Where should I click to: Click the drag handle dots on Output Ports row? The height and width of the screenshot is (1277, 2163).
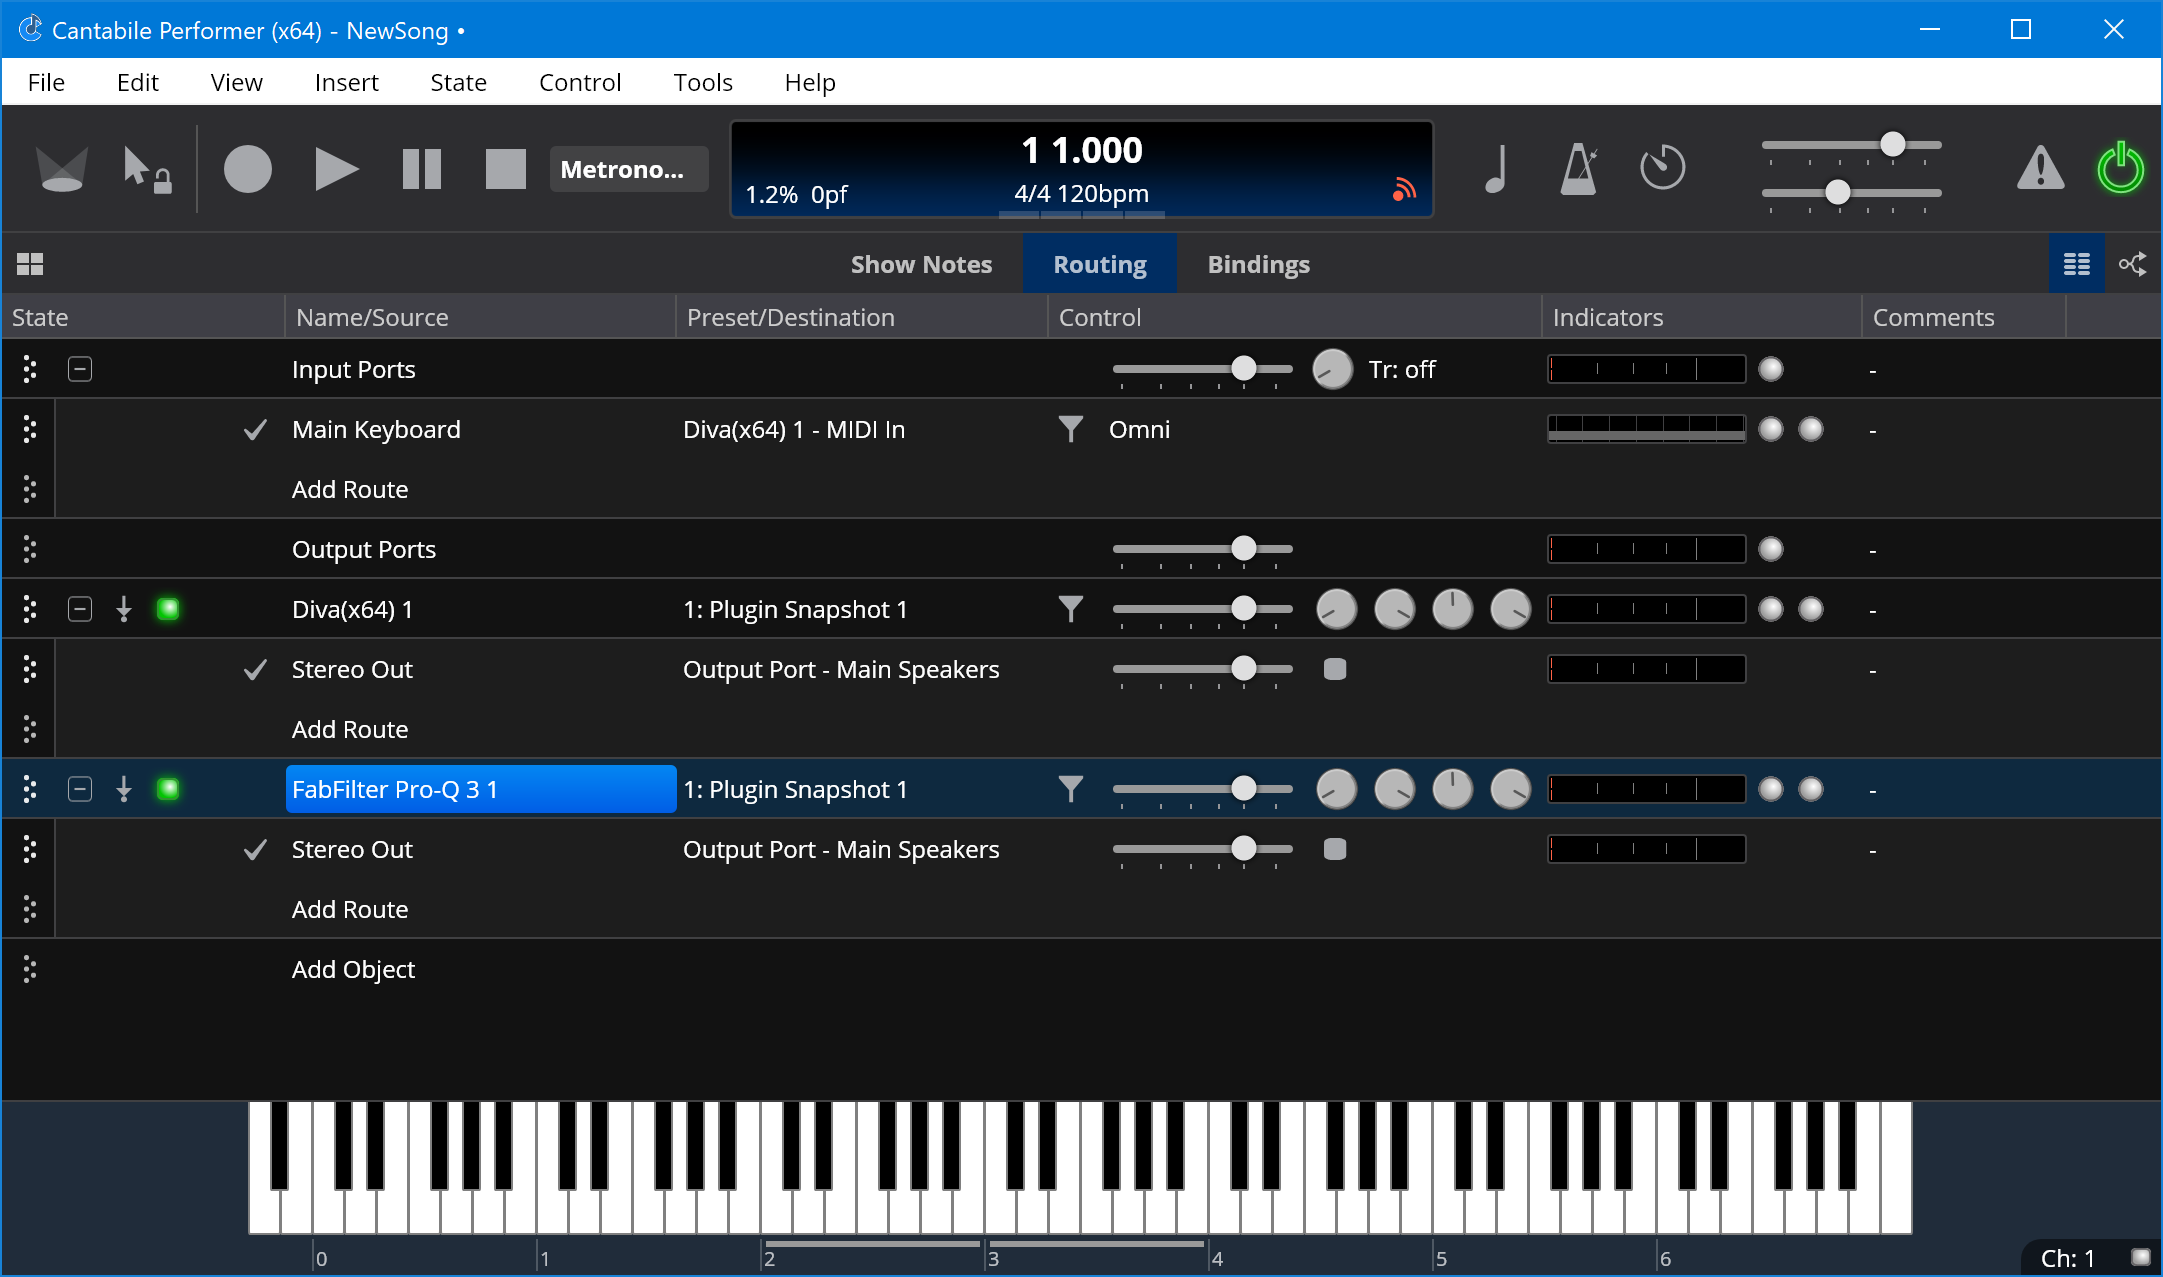point(30,549)
